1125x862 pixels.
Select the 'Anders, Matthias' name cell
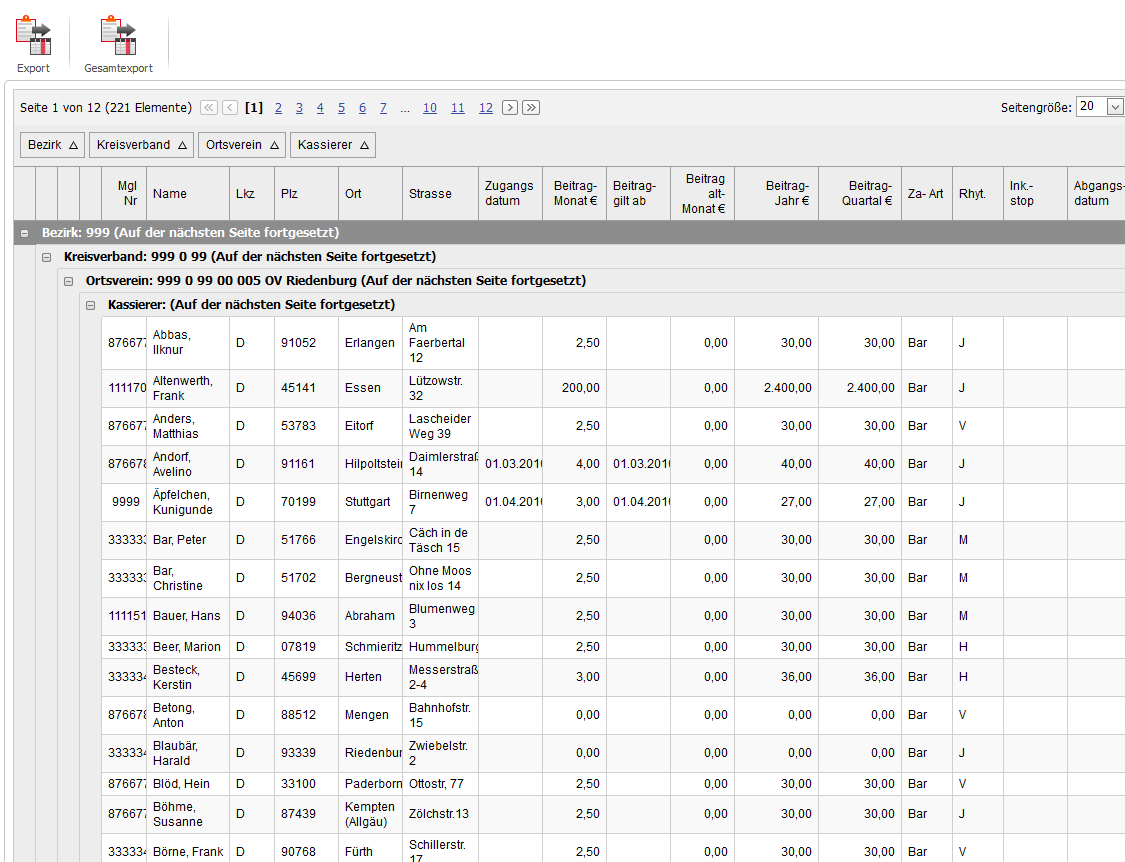pyautogui.click(x=188, y=426)
